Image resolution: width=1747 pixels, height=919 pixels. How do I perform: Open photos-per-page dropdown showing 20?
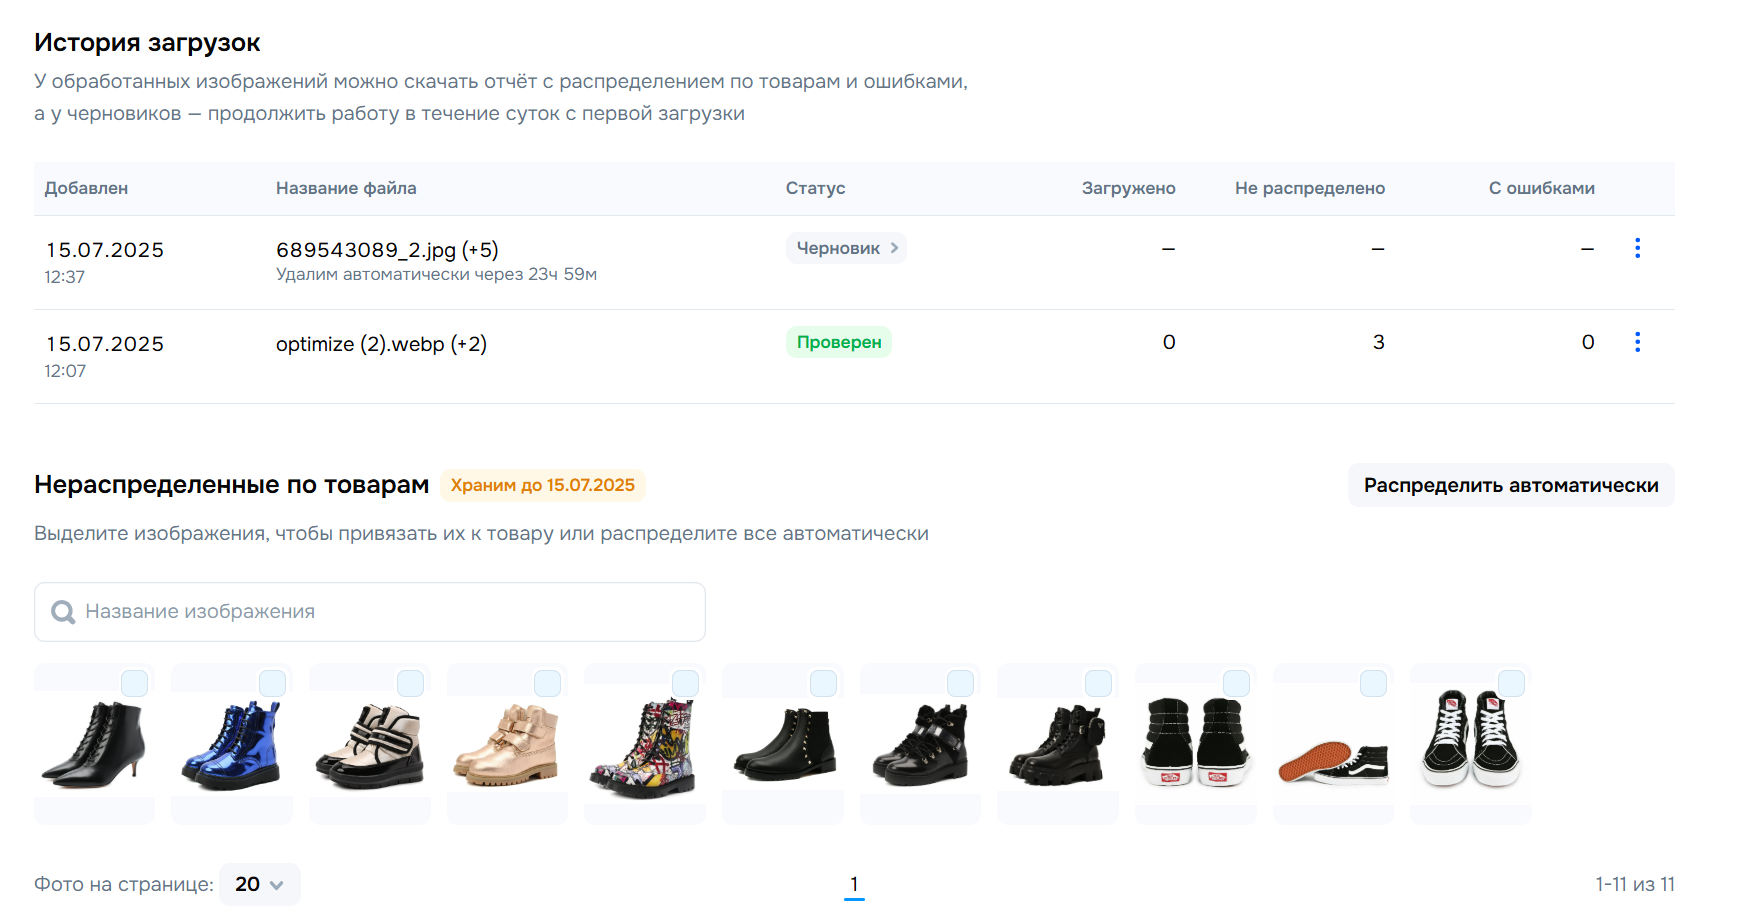260,884
